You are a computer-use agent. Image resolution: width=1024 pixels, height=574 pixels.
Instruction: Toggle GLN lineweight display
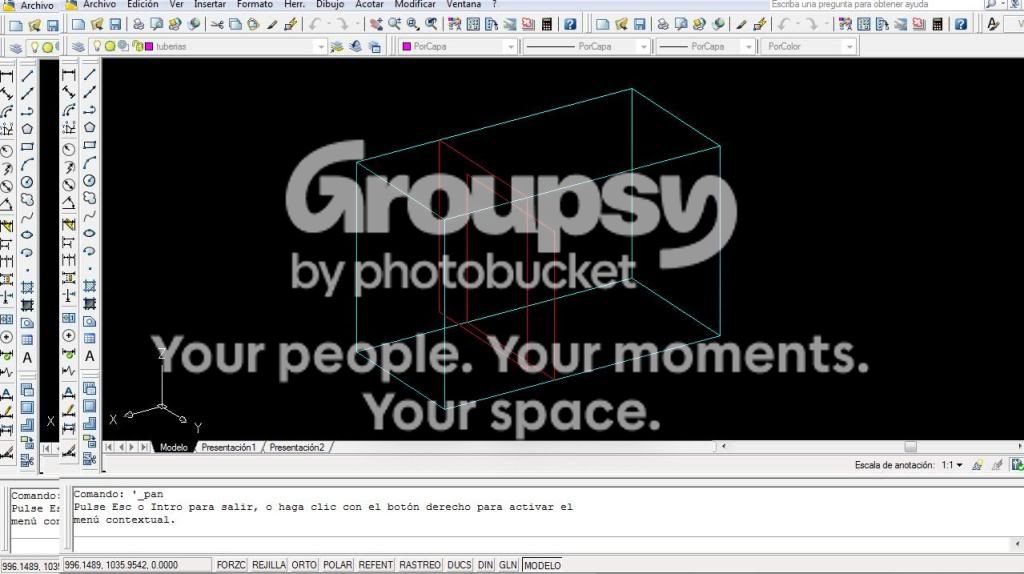pyautogui.click(x=507, y=565)
